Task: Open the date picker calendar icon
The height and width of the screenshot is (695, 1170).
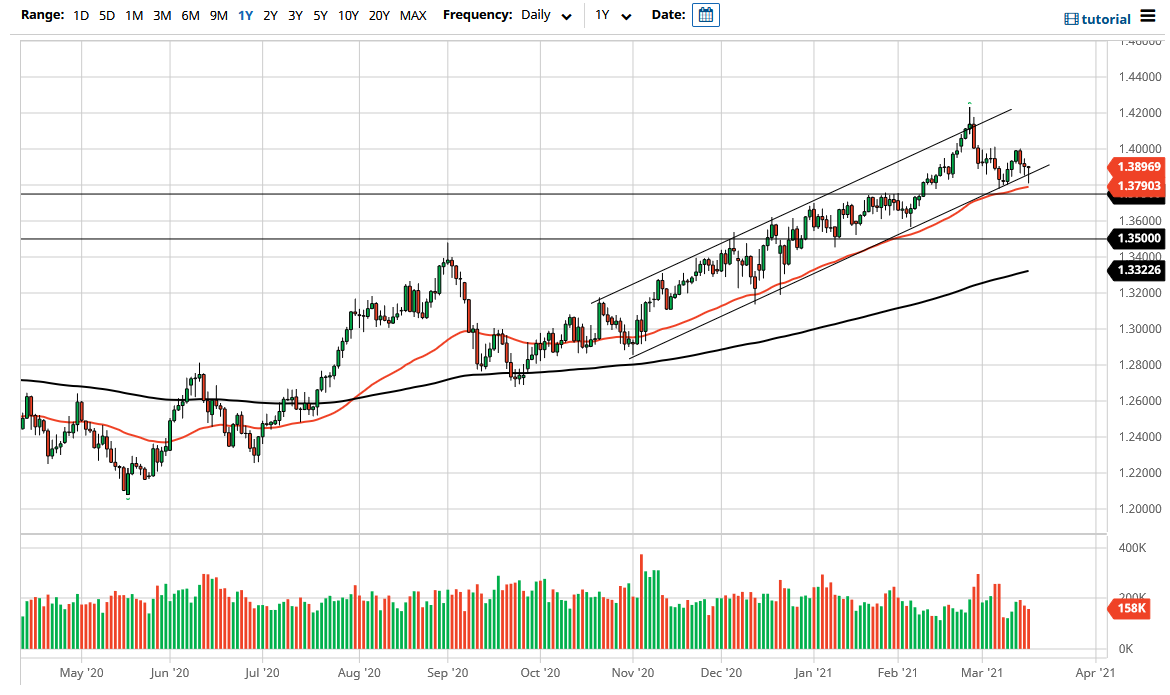Action: [x=705, y=15]
